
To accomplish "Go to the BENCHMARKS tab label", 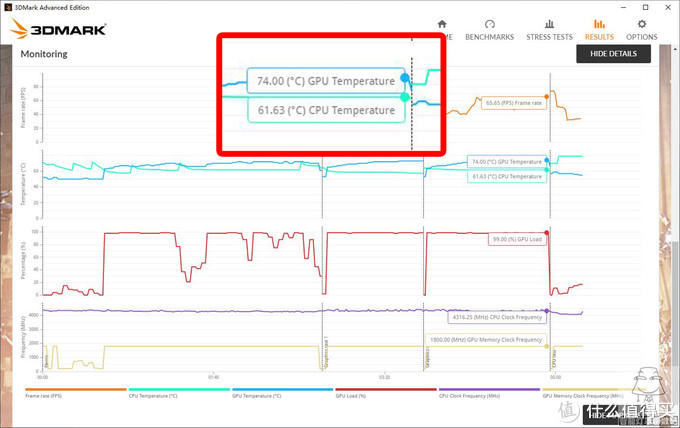I will [x=490, y=37].
